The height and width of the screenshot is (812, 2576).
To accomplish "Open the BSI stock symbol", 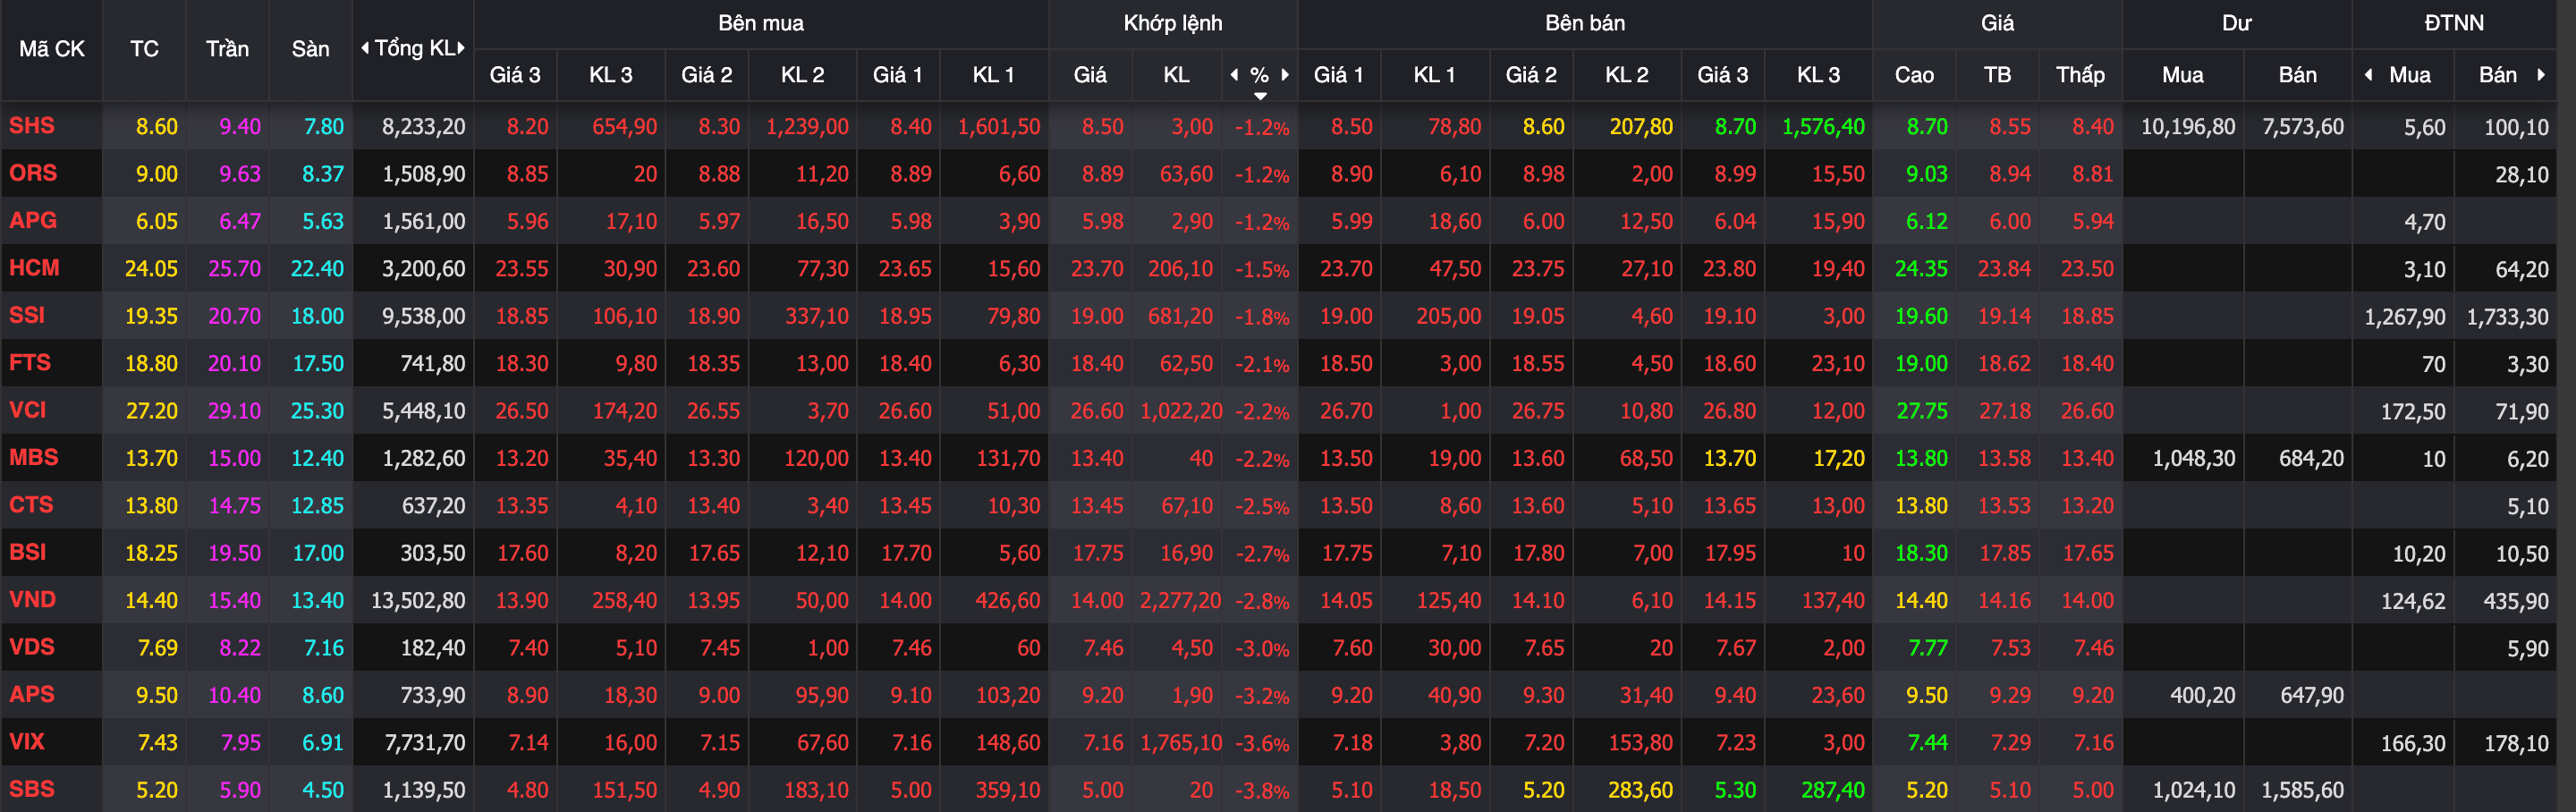I will pyautogui.click(x=28, y=552).
